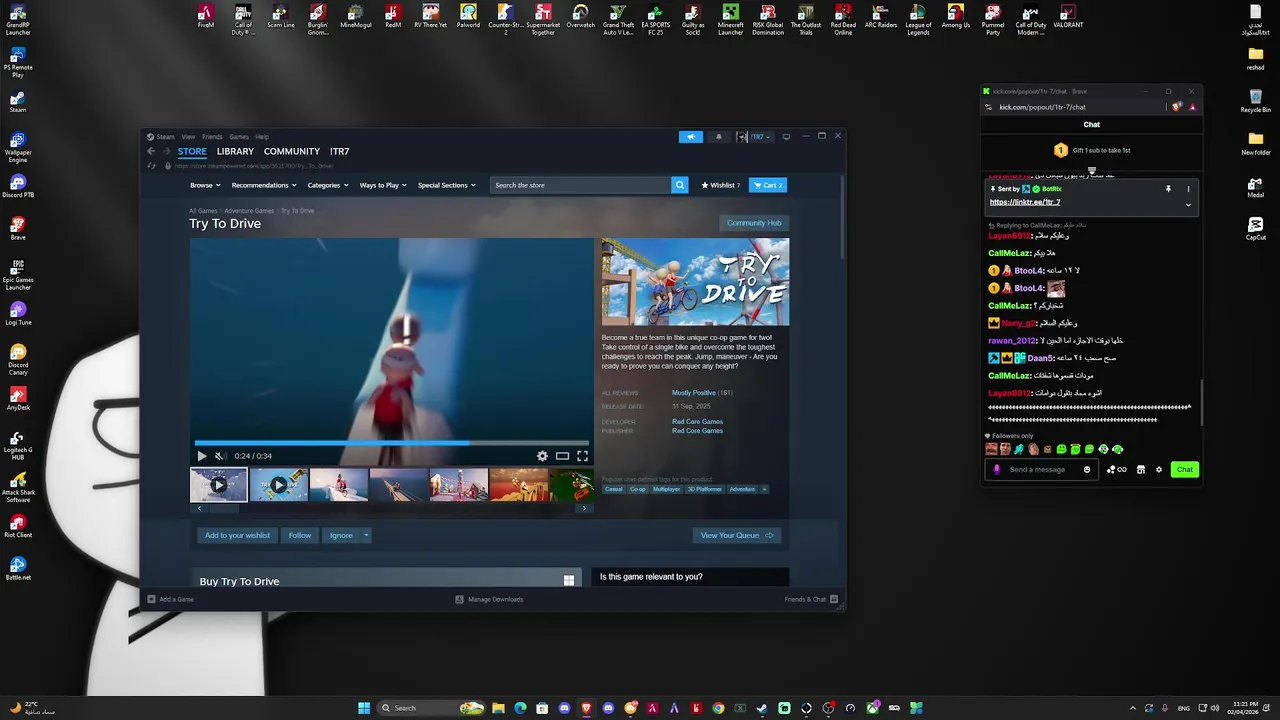The image size is (1280, 720).
Task: Expand the Recommendations dropdown
Action: [x=263, y=185]
